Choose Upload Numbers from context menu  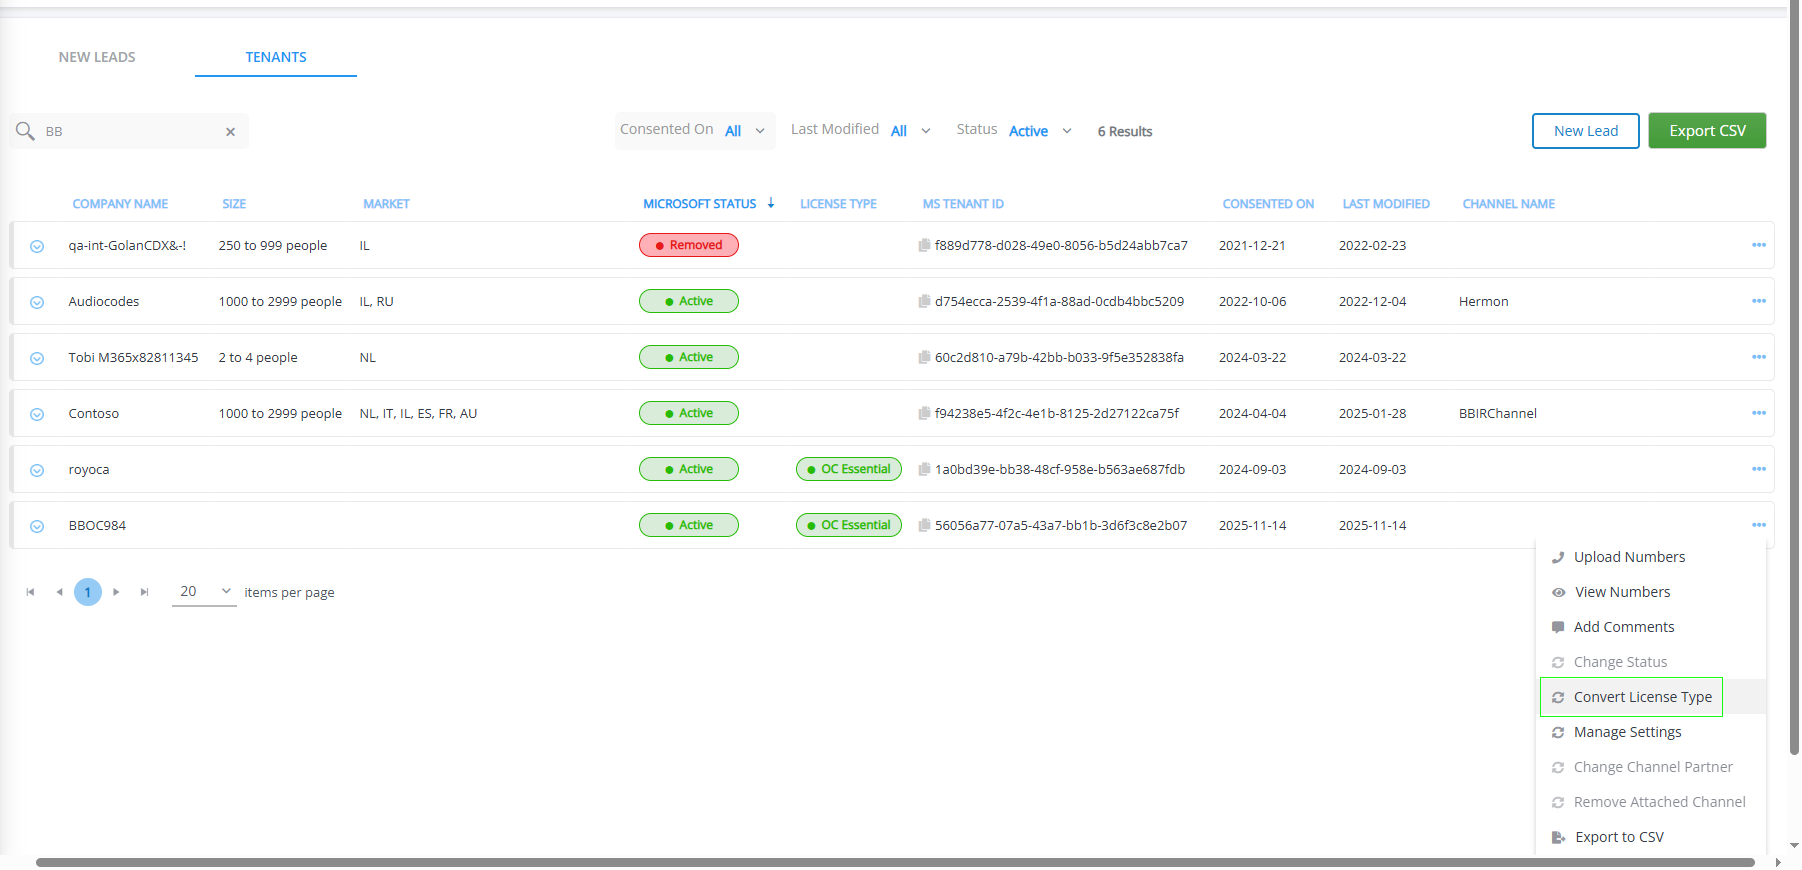point(1629,557)
